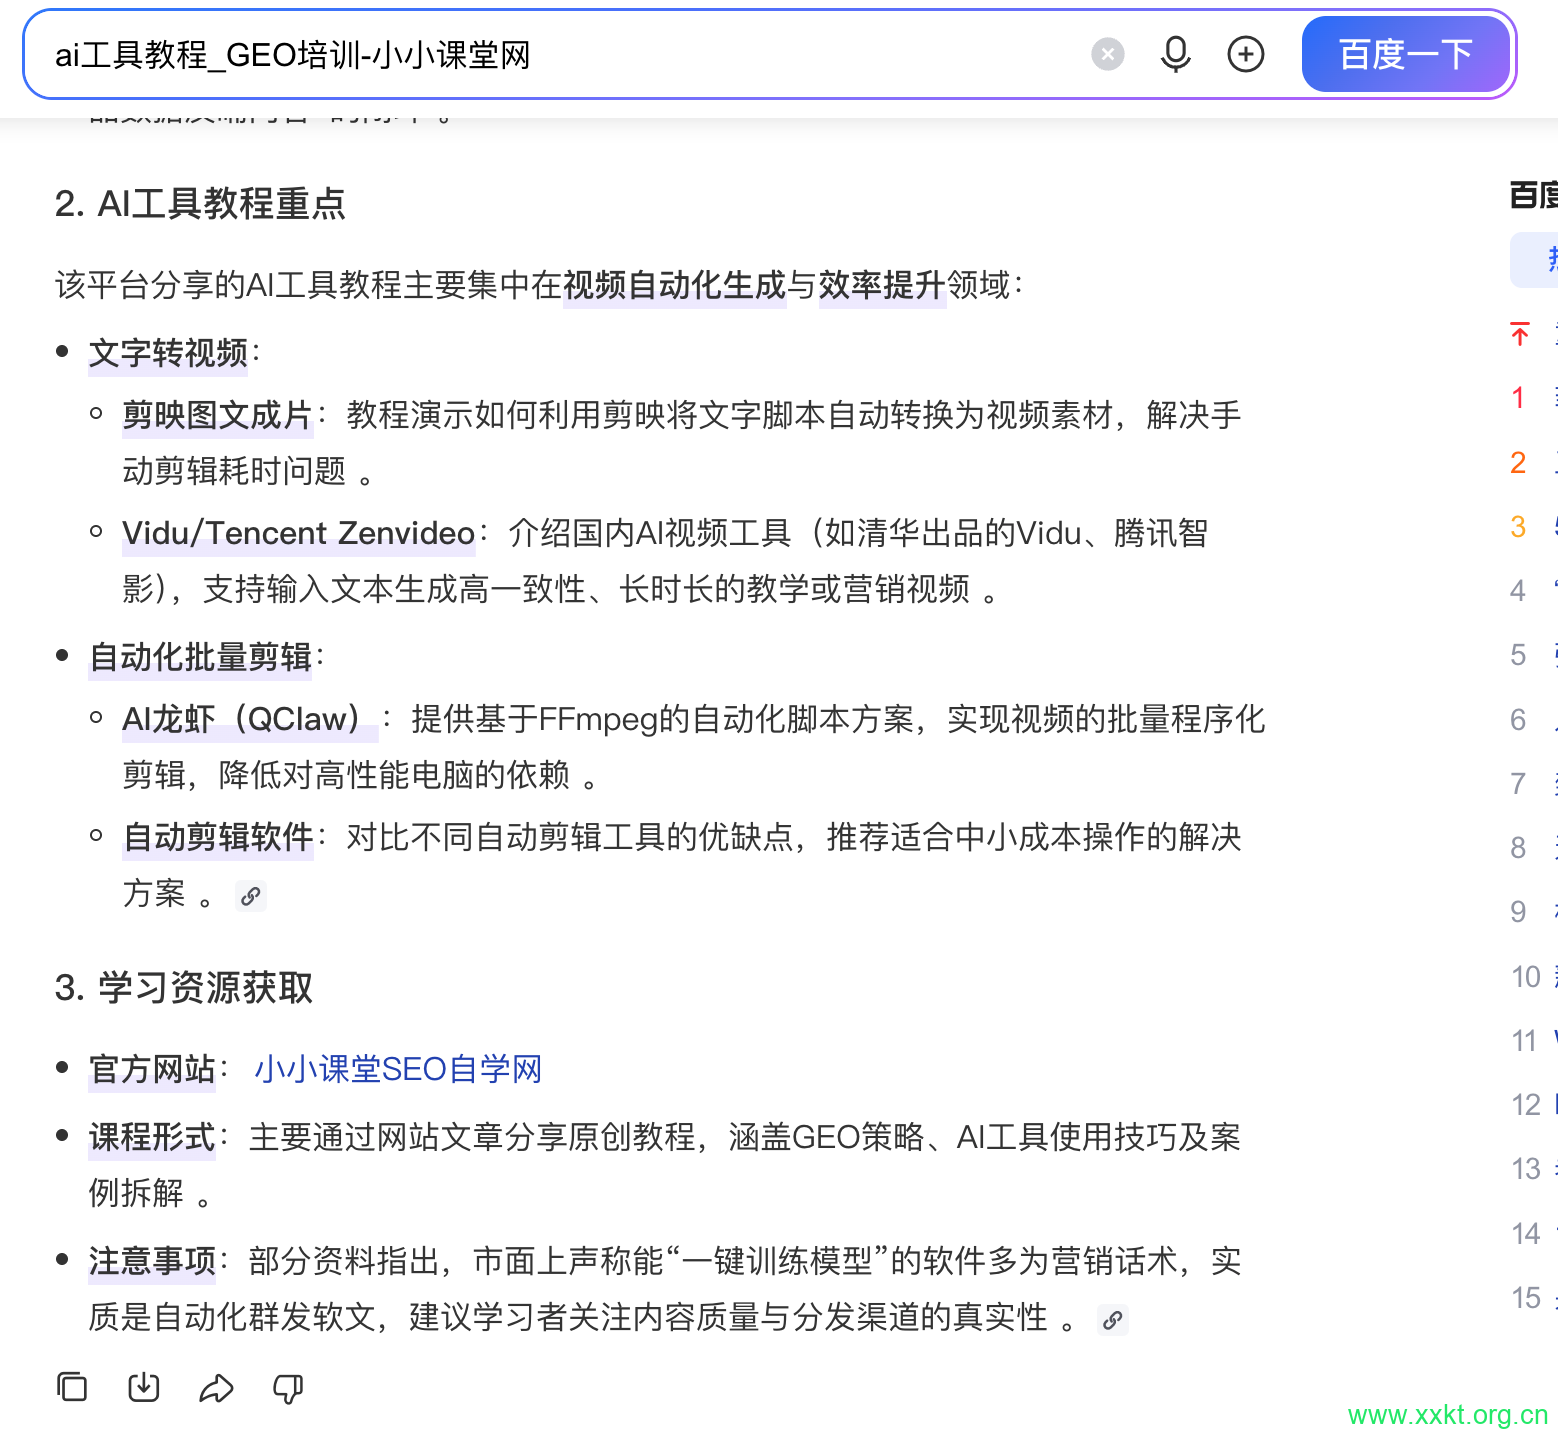Click the highlighted term Vidu/Tencent Zenvideo
1558x1434 pixels.
(298, 533)
